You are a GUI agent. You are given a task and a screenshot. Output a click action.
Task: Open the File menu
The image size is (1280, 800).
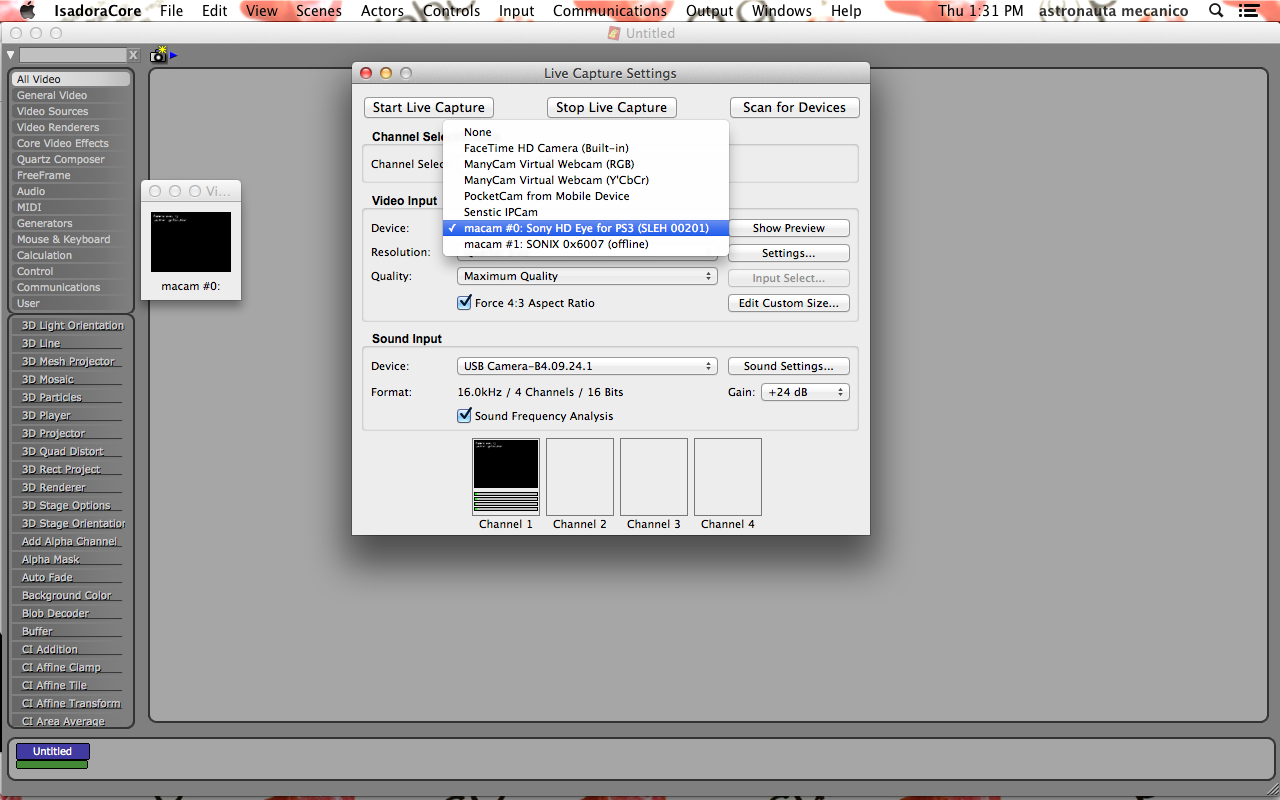tap(172, 11)
